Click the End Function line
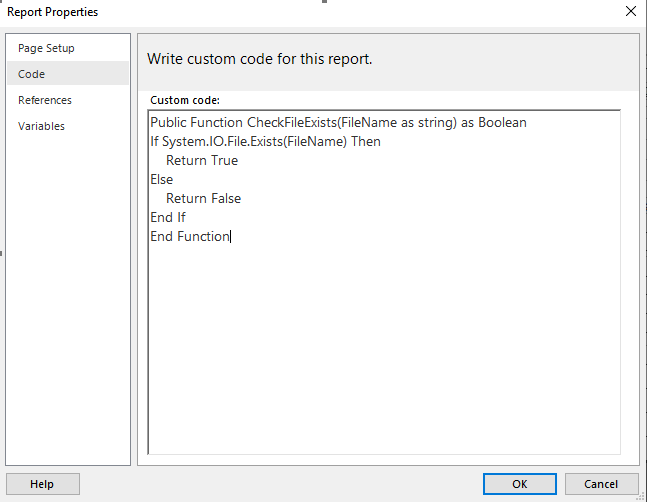Viewport: 647px width, 502px height. 190,236
